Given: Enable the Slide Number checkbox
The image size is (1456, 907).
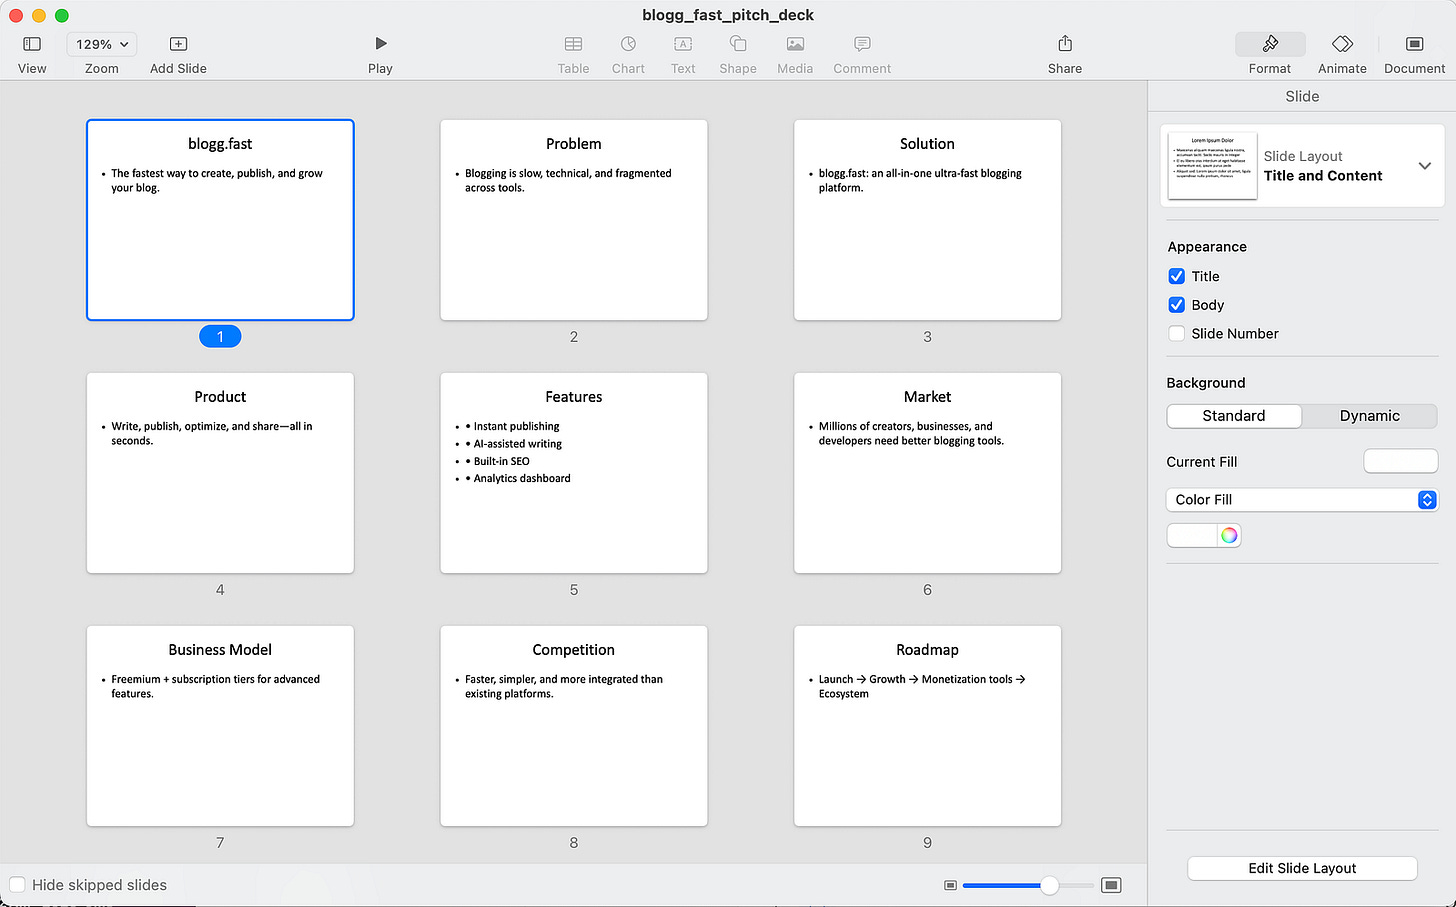Looking at the screenshot, I should (x=1177, y=334).
